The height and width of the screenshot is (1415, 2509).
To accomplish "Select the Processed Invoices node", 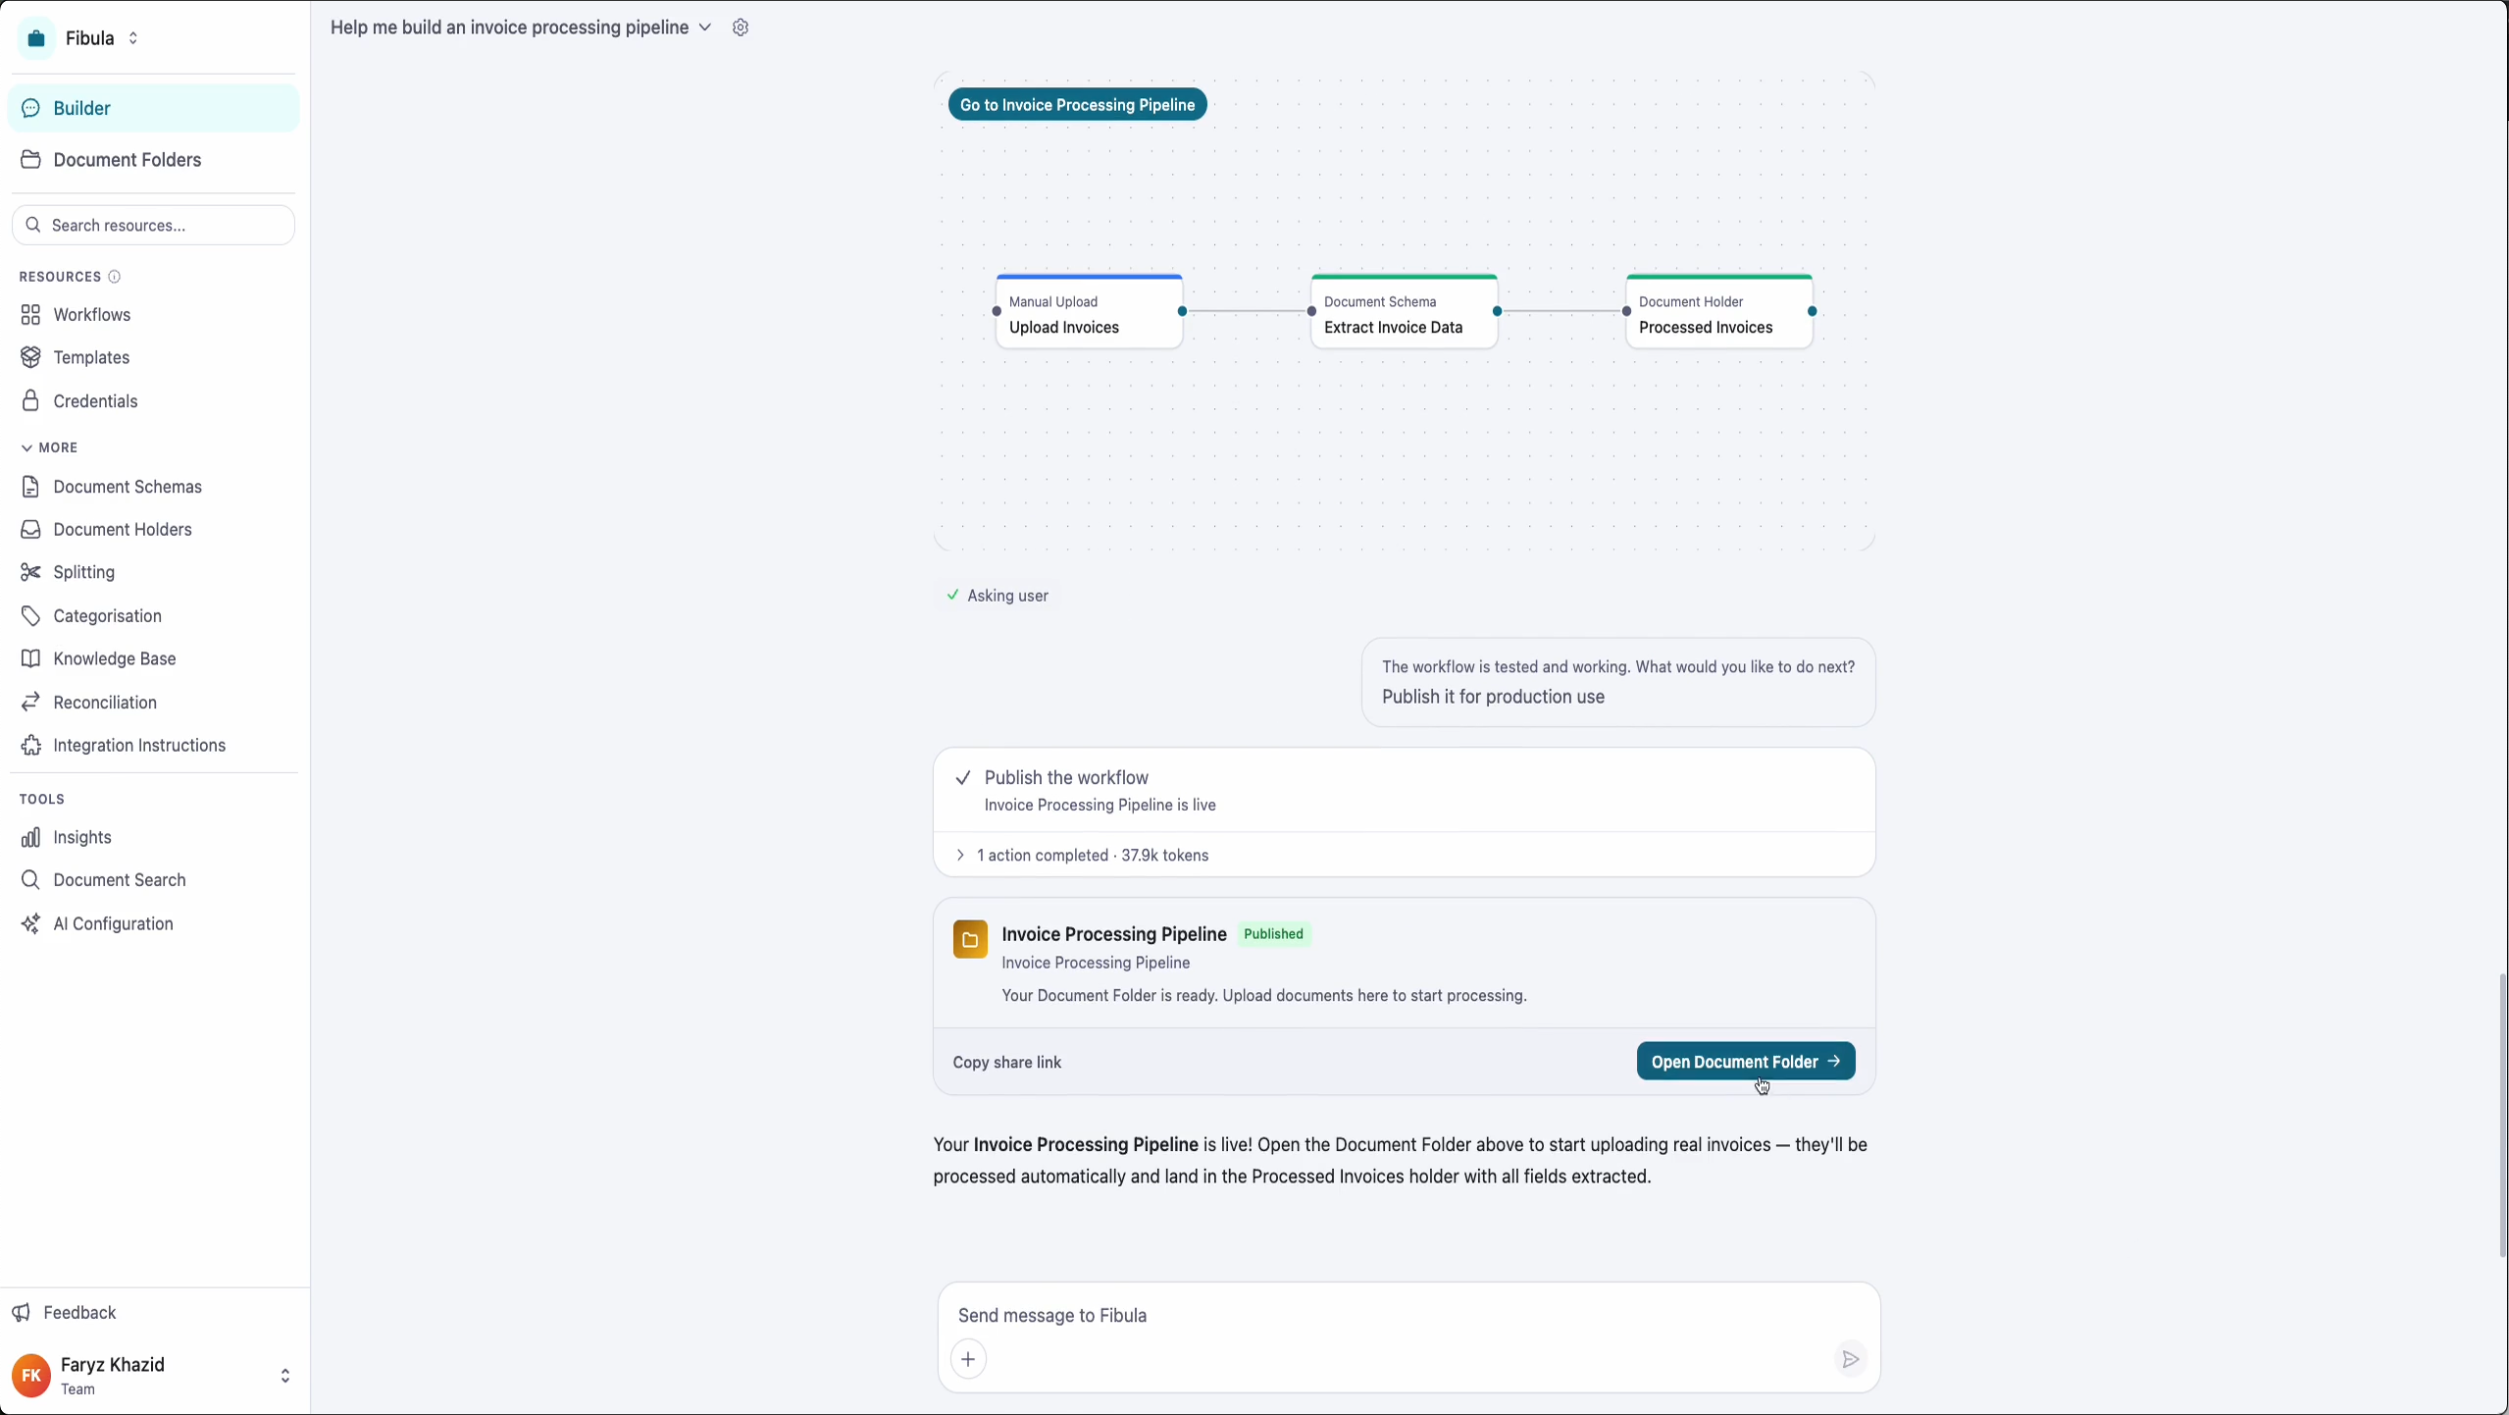I will 1719,312.
